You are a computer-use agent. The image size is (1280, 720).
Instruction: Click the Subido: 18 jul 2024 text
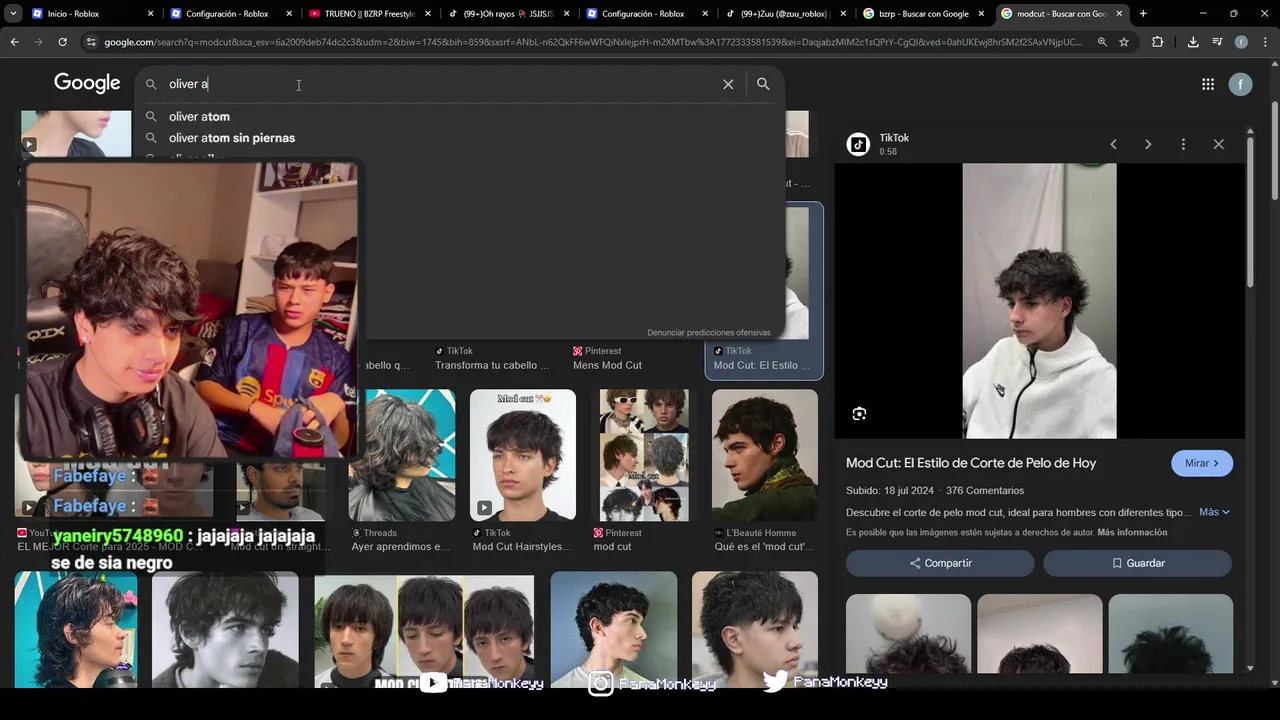tap(889, 491)
